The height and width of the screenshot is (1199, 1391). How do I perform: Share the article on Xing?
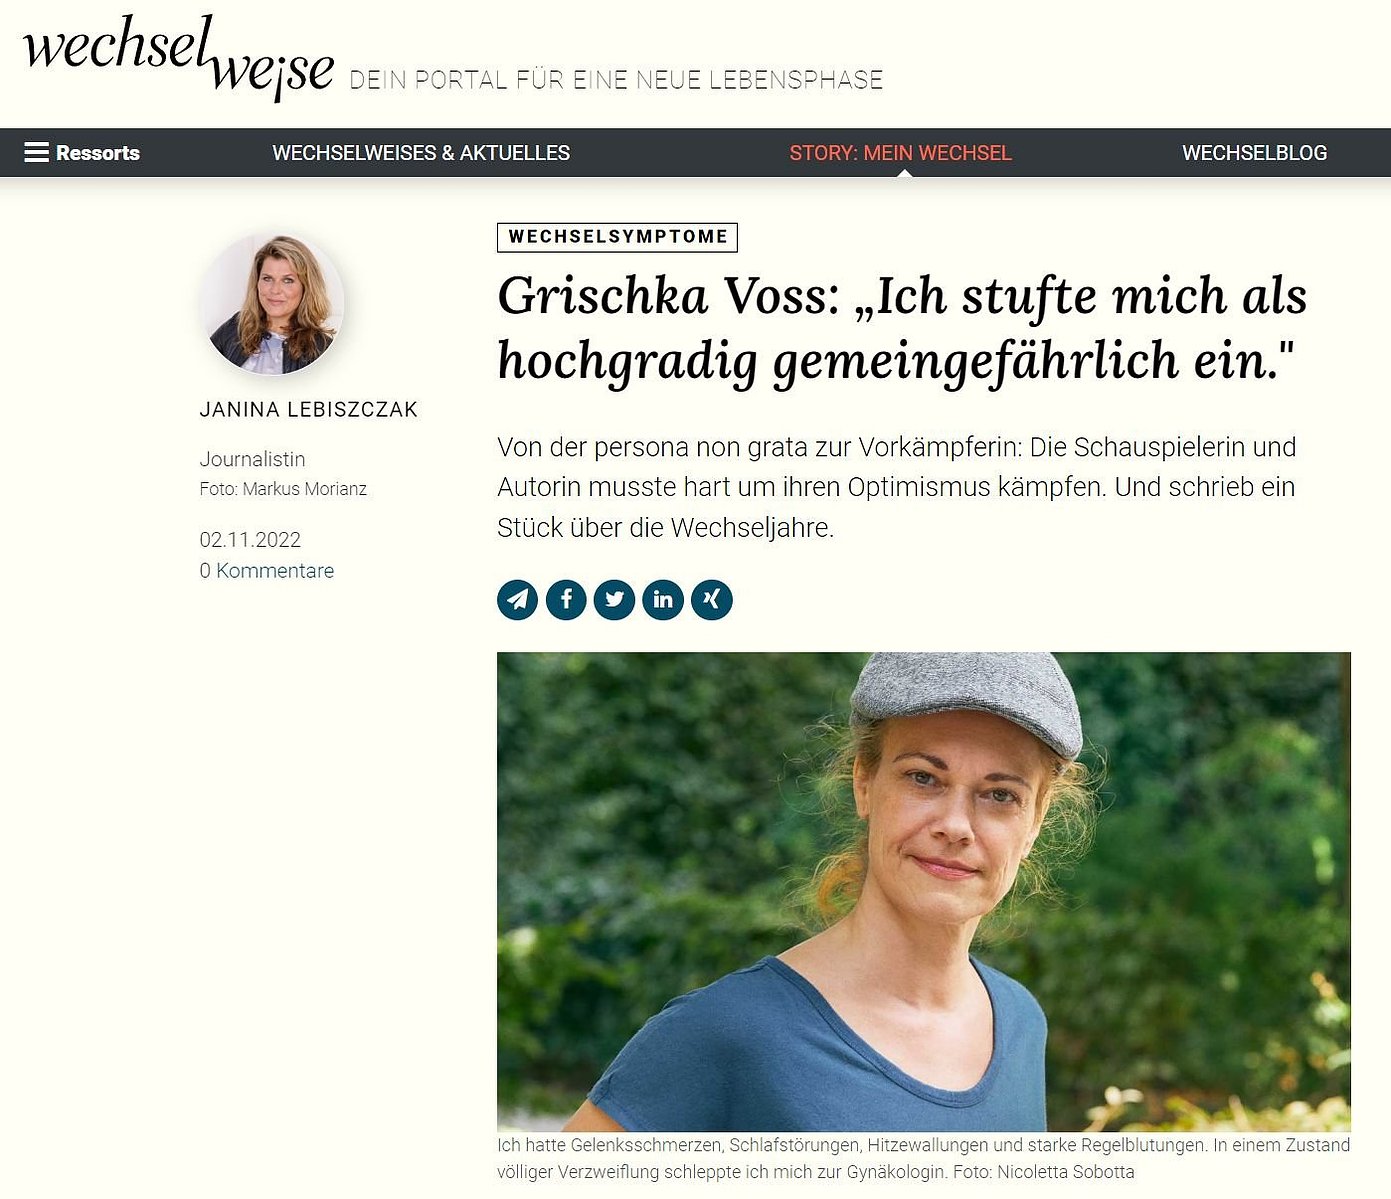[x=712, y=599]
